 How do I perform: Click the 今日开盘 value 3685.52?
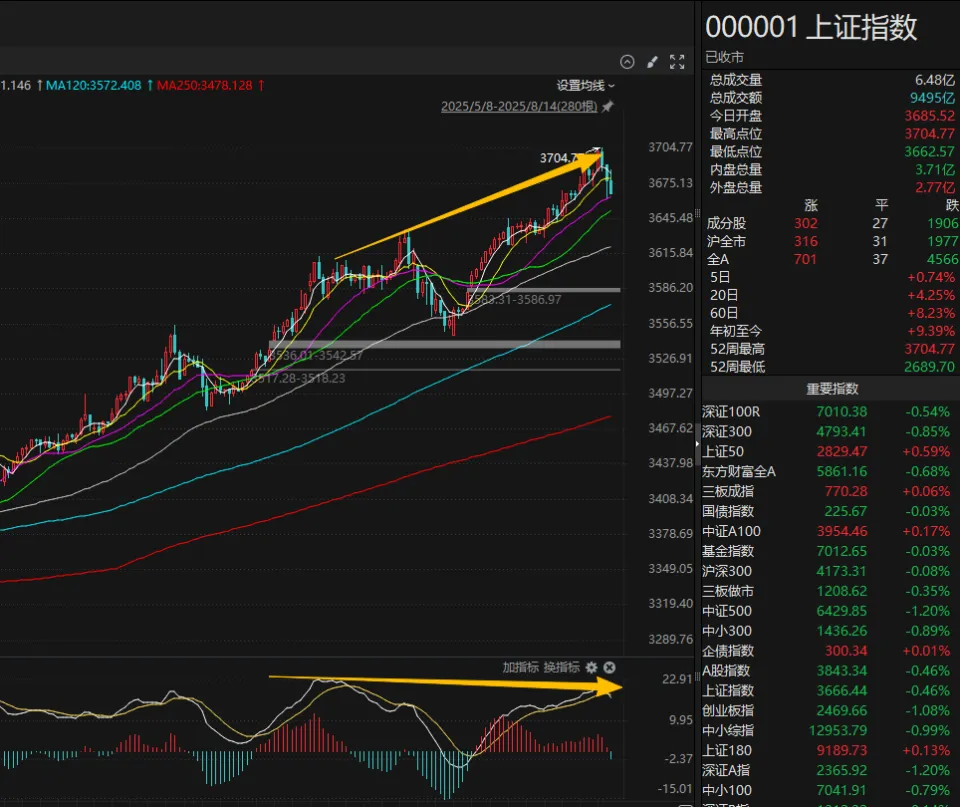click(929, 116)
